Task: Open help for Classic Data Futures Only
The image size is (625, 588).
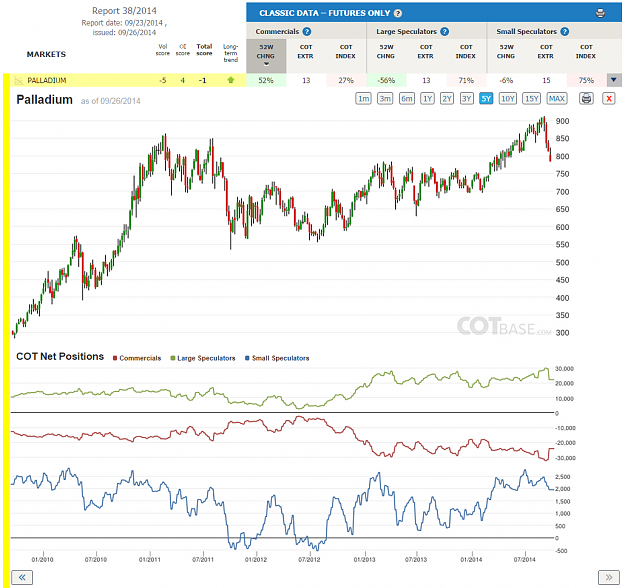Action: pos(398,13)
